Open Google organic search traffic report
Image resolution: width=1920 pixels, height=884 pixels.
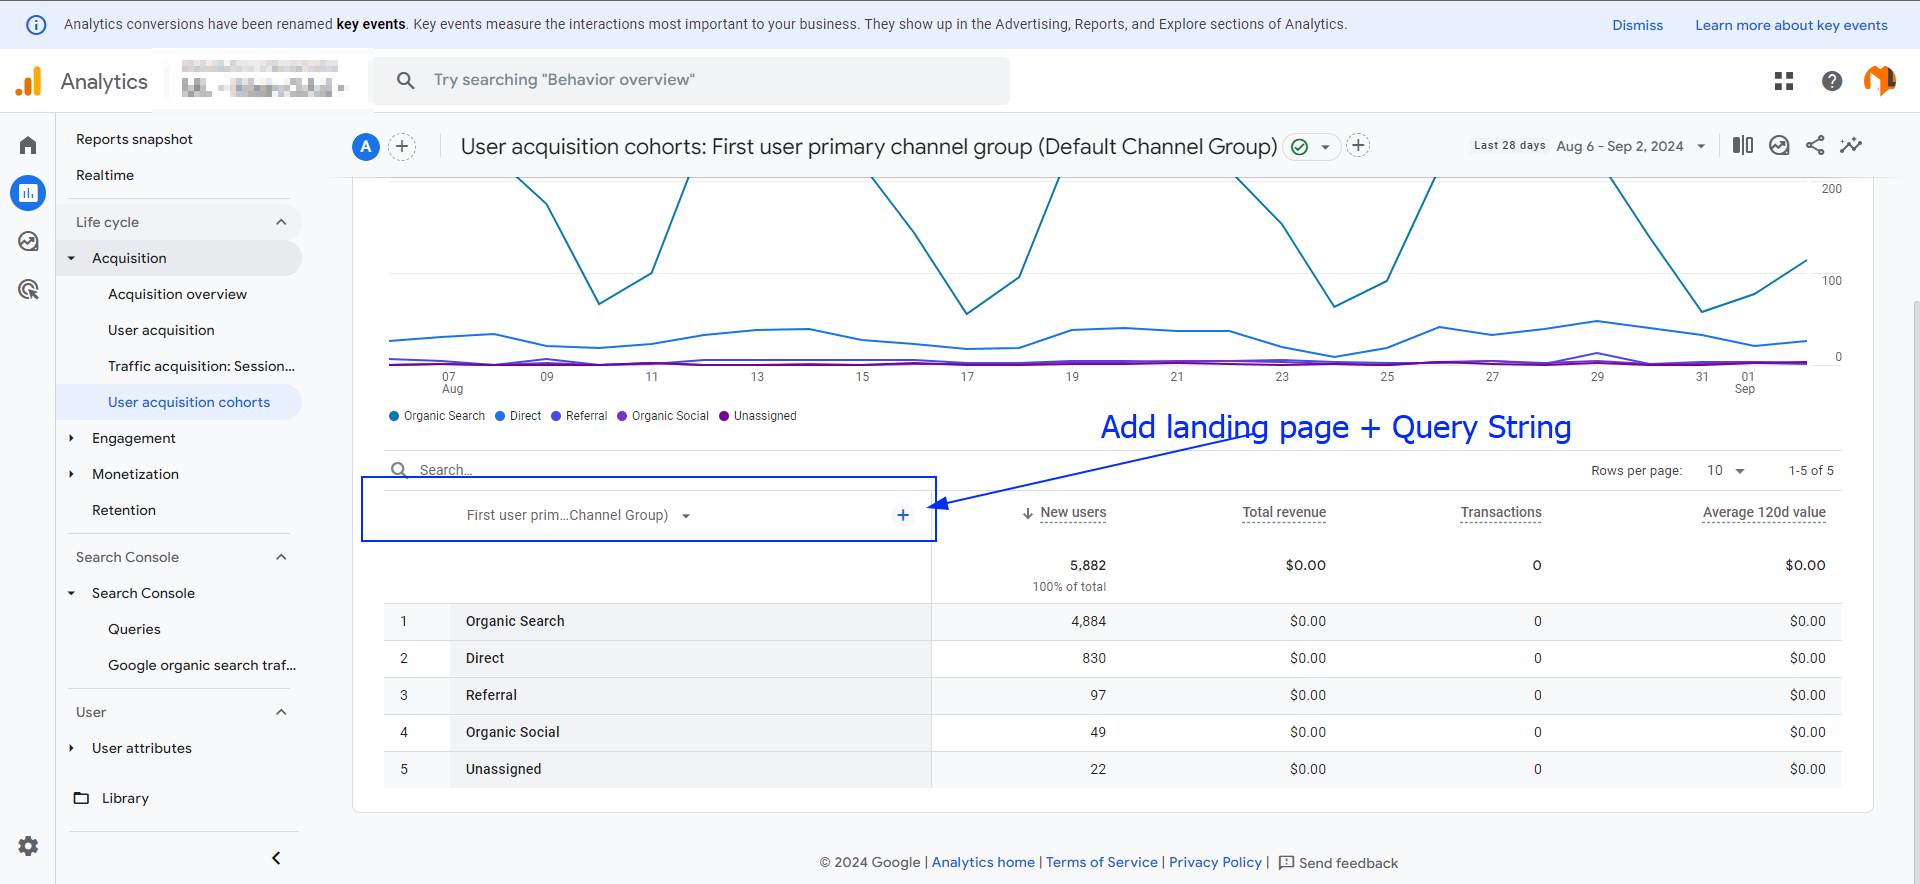pyautogui.click(x=202, y=665)
